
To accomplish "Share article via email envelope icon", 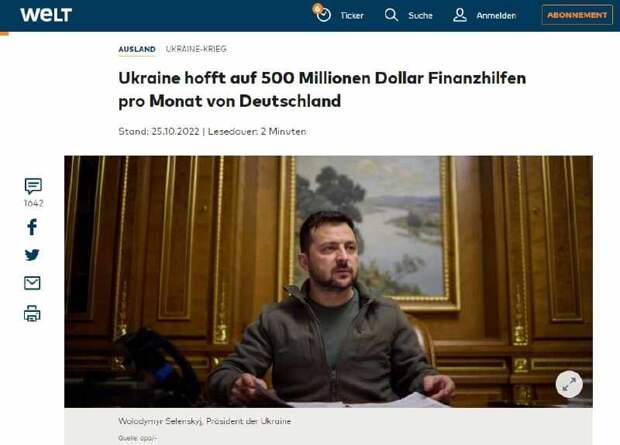I will pyautogui.click(x=32, y=283).
